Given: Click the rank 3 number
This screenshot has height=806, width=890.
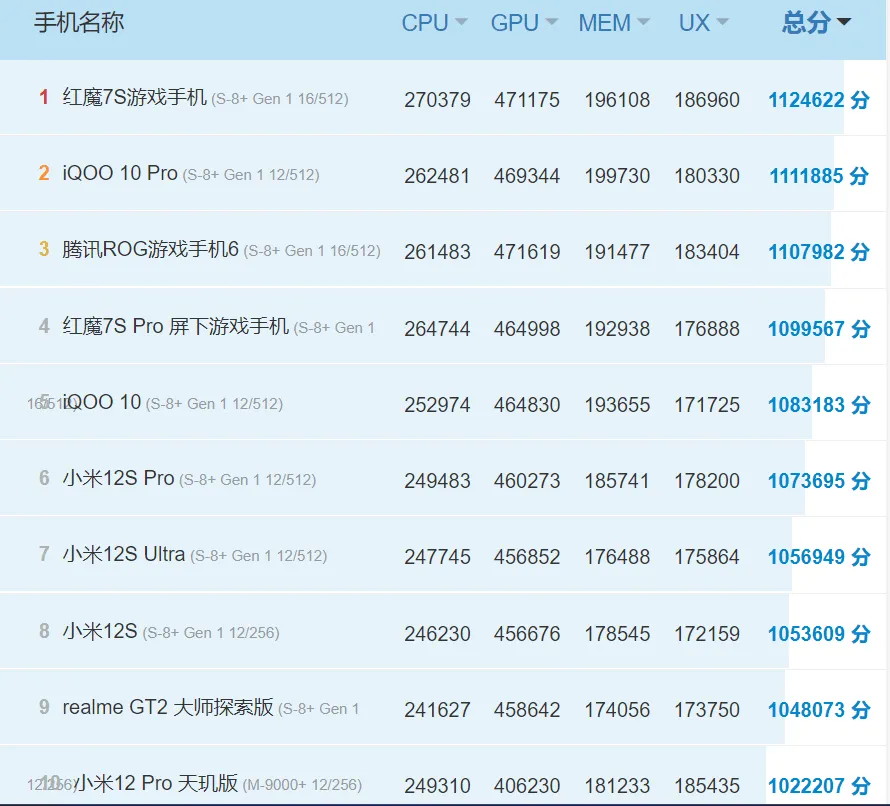Looking at the screenshot, I should click(44, 249).
